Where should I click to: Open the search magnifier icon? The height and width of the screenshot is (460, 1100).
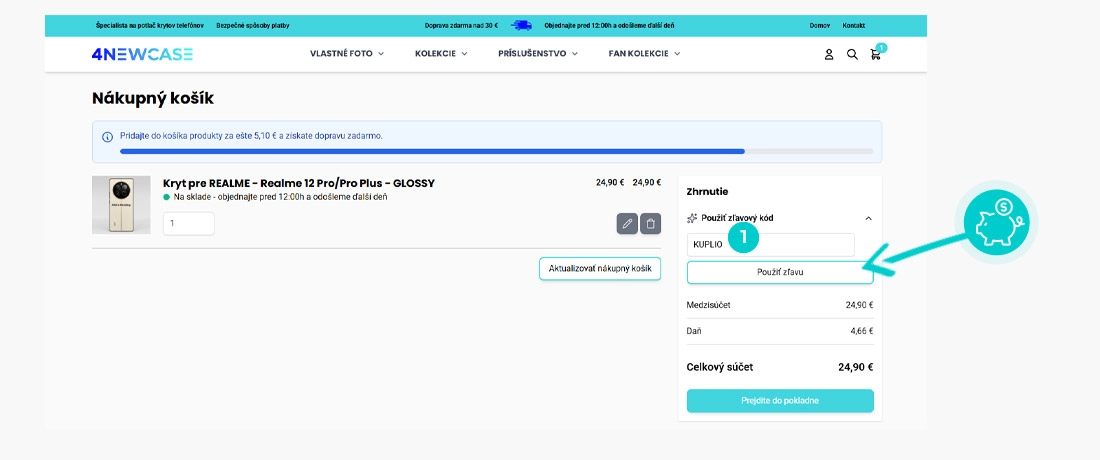click(x=852, y=54)
